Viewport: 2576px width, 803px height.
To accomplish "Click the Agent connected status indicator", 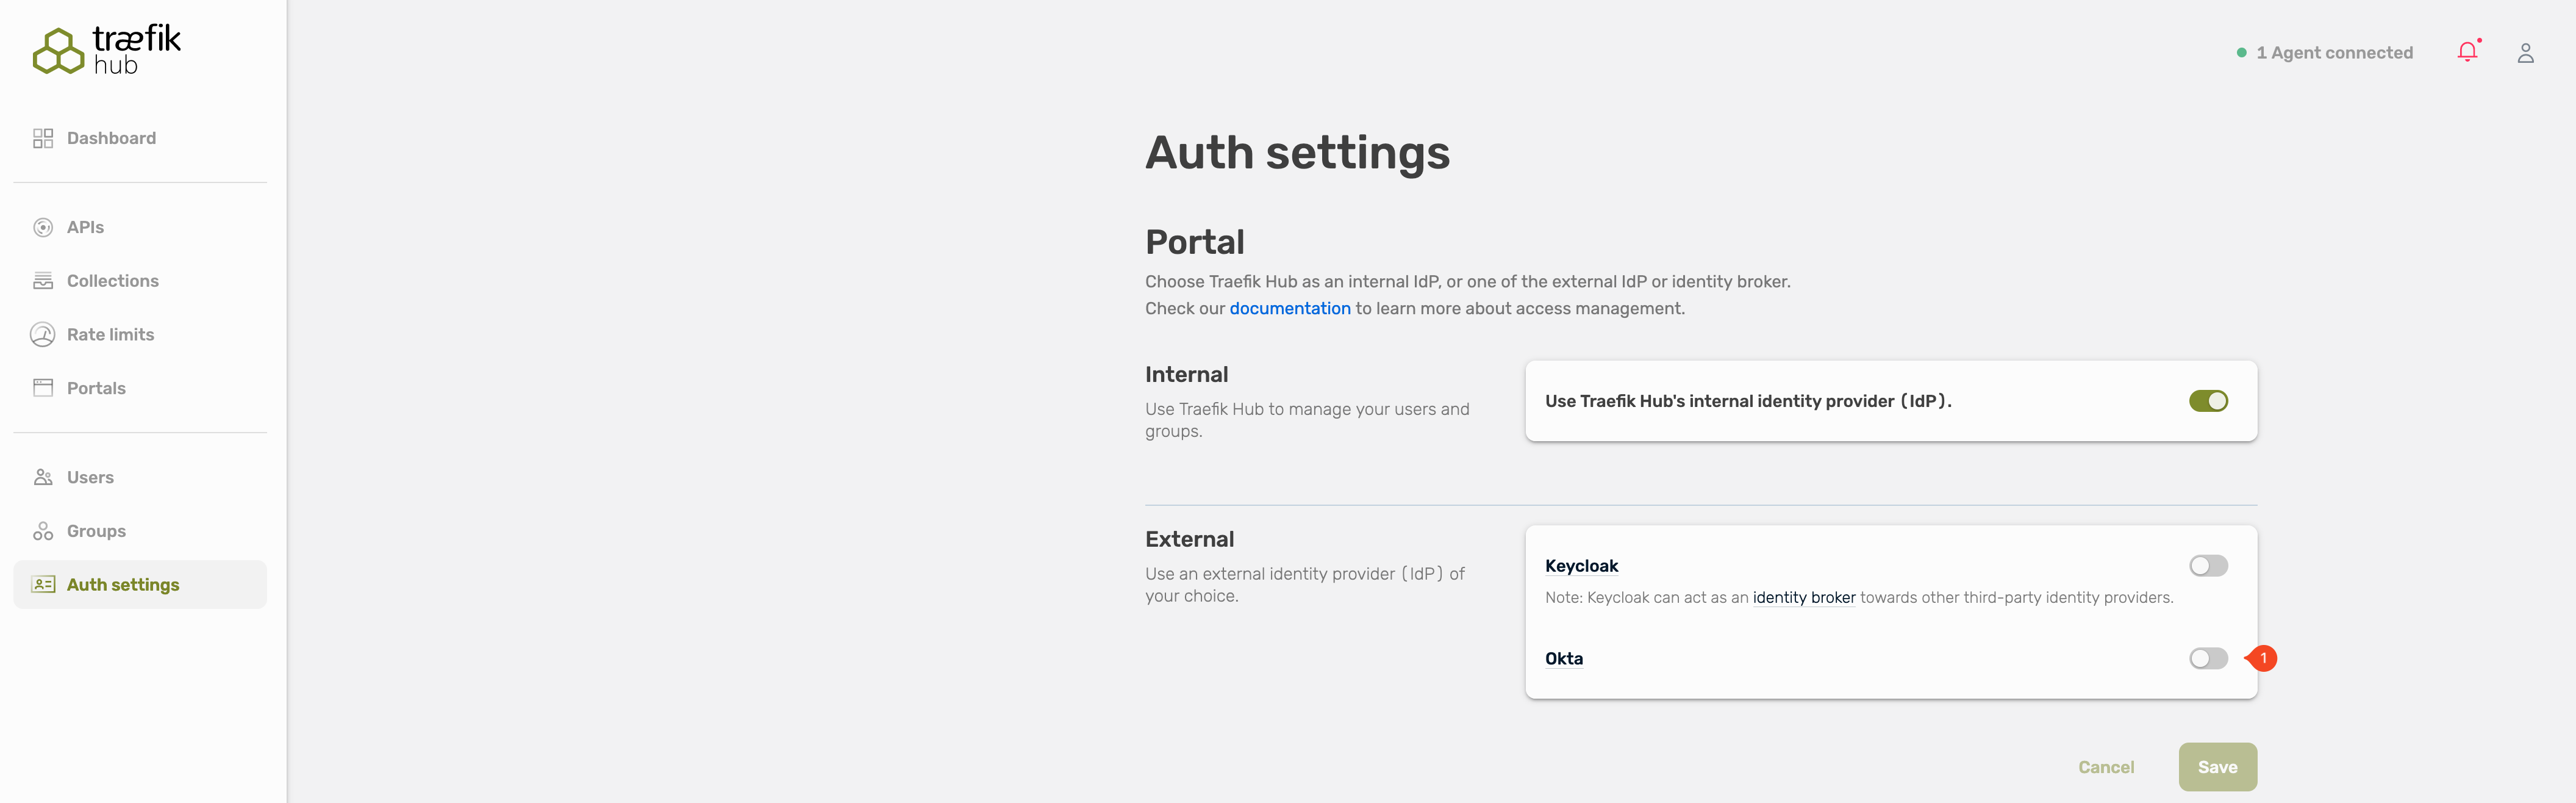I will (x=2324, y=53).
